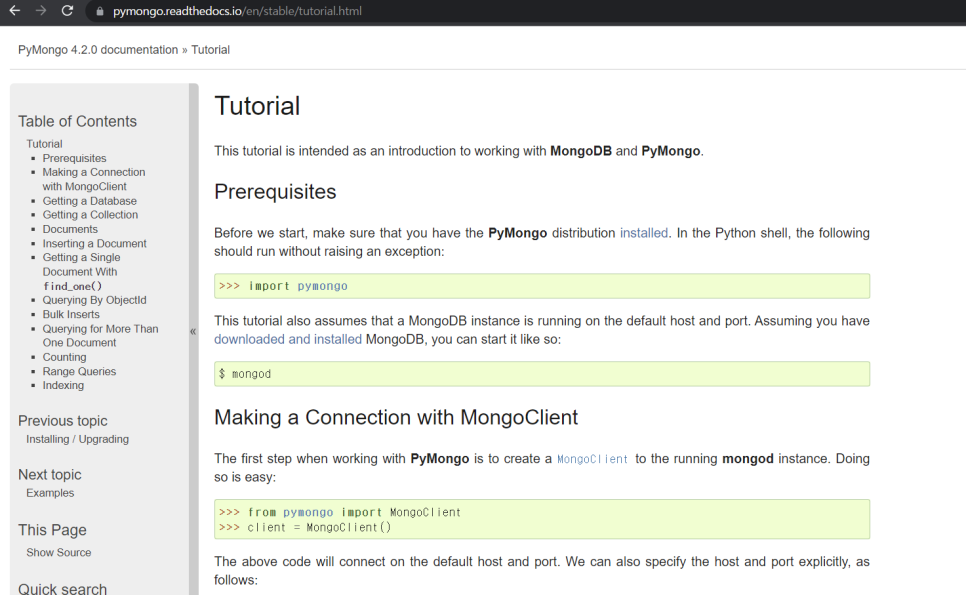Open Getting a Database sidebar link
This screenshot has height=595, width=966.
pos(89,201)
